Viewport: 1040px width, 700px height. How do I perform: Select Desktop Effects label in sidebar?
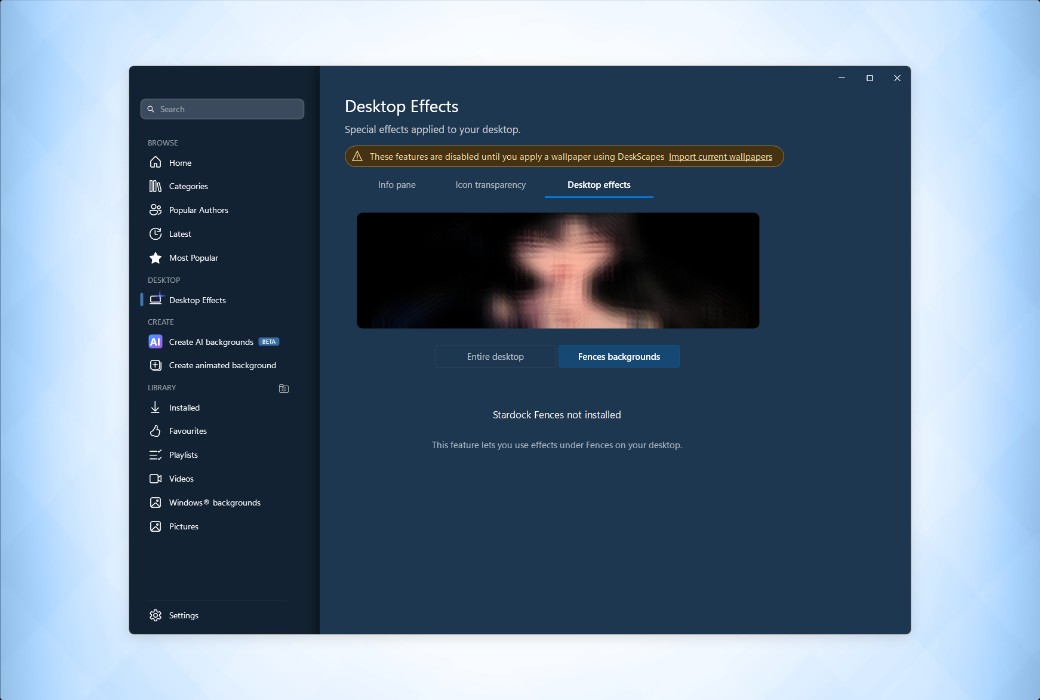pos(197,301)
